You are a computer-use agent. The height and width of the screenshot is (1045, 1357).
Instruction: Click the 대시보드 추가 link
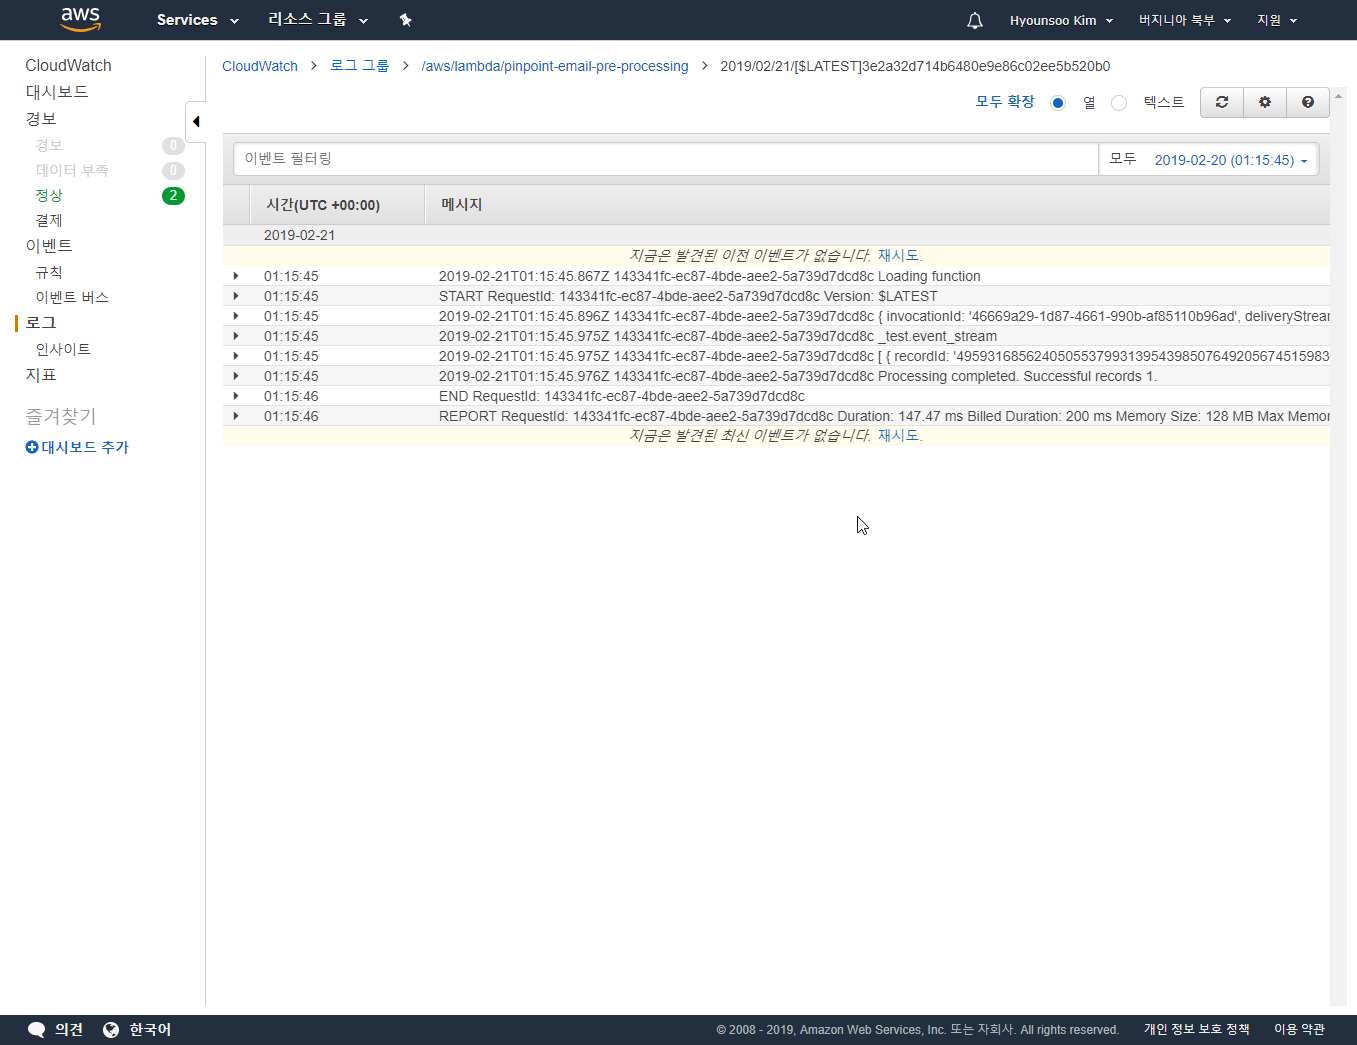coord(85,447)
